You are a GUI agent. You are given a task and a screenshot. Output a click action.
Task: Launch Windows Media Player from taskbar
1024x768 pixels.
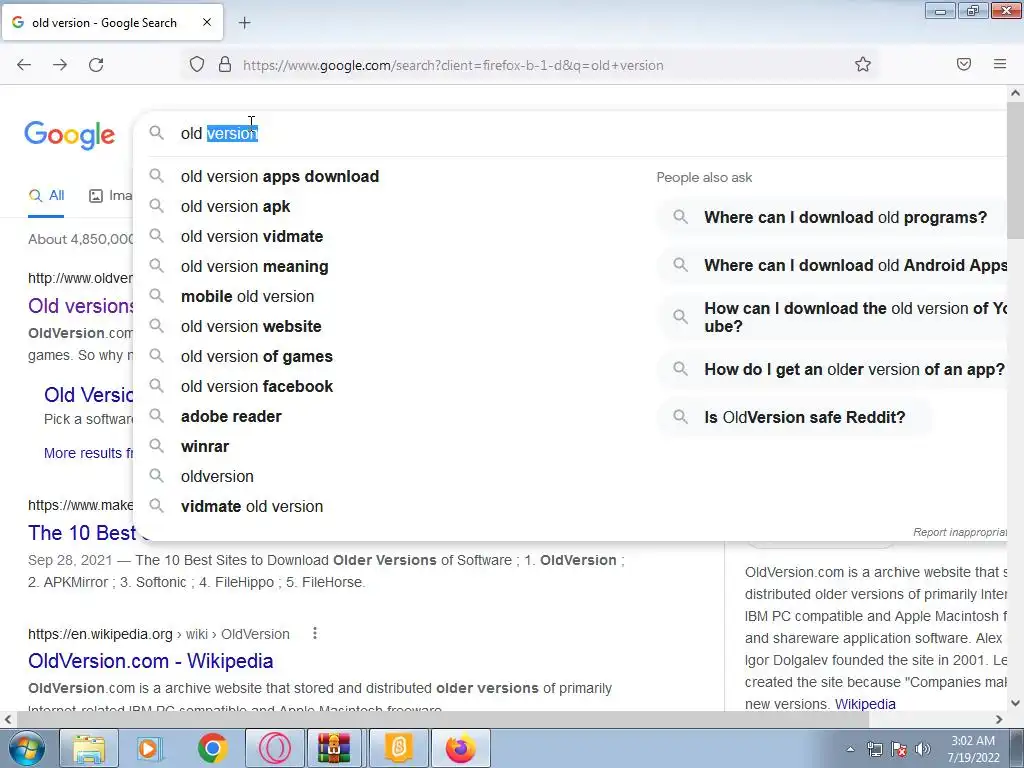click(150, 748)
